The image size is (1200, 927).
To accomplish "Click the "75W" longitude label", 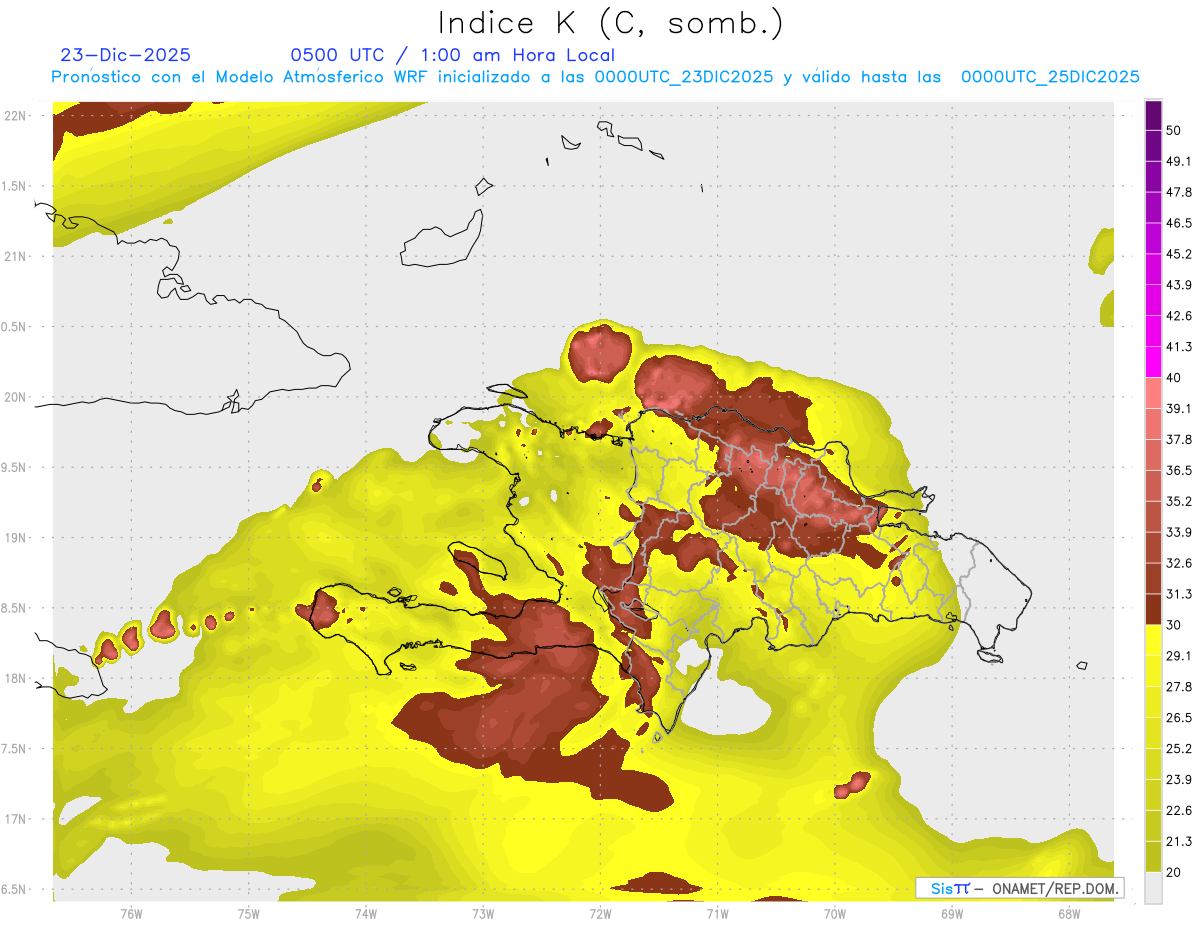I will coord(248,913).
